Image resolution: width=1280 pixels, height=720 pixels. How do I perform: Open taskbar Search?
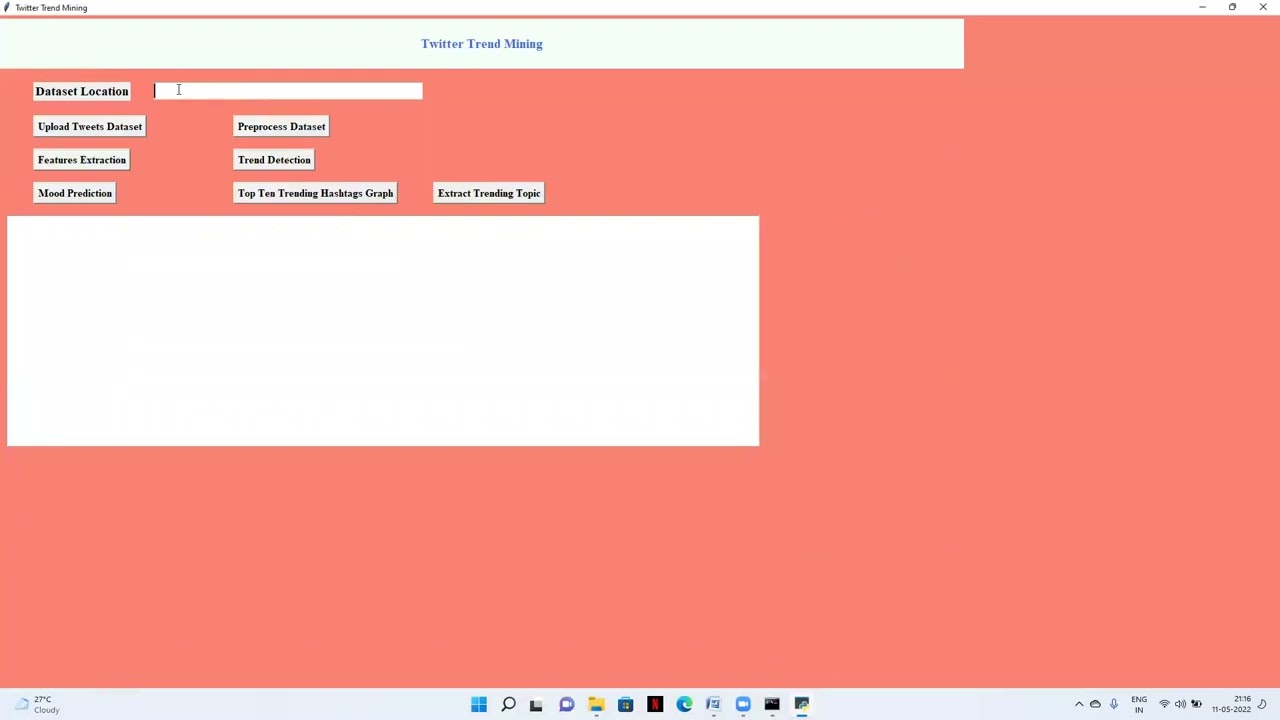click(x=508, y=704)
